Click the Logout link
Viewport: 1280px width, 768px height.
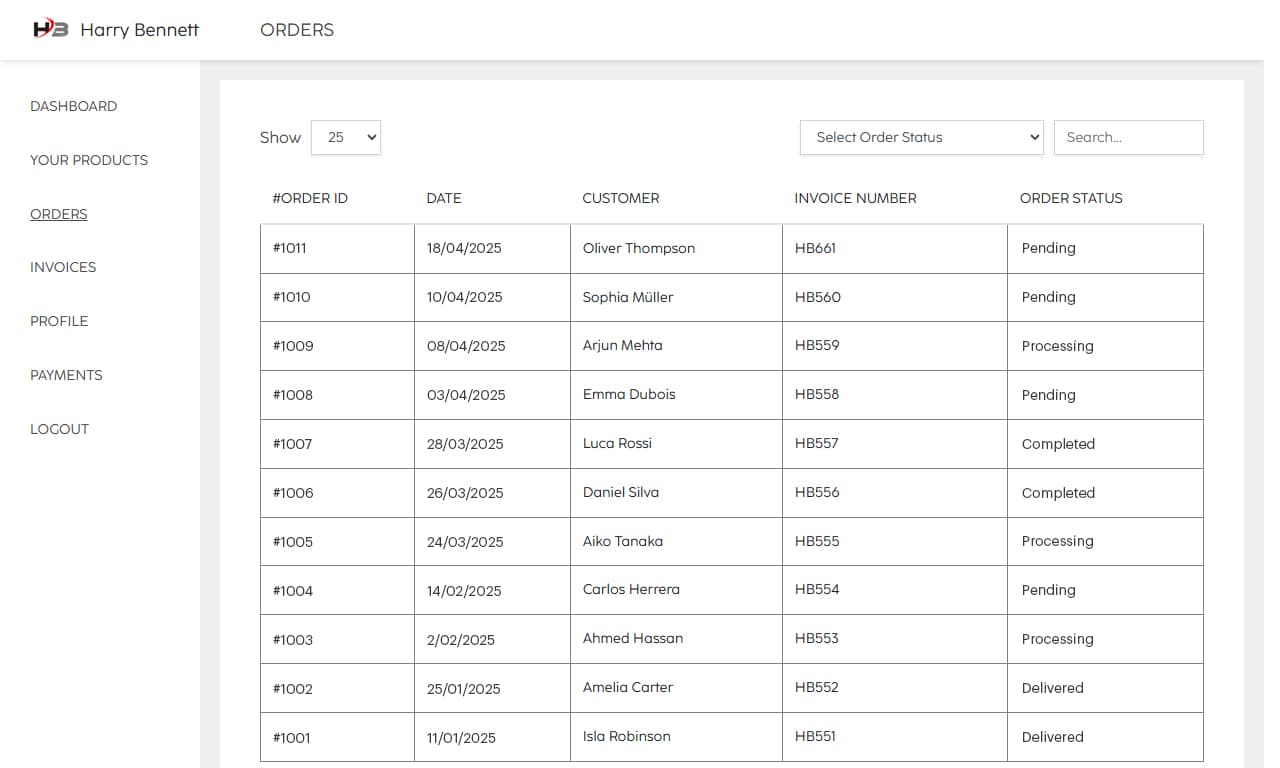(x=59, y=429)
